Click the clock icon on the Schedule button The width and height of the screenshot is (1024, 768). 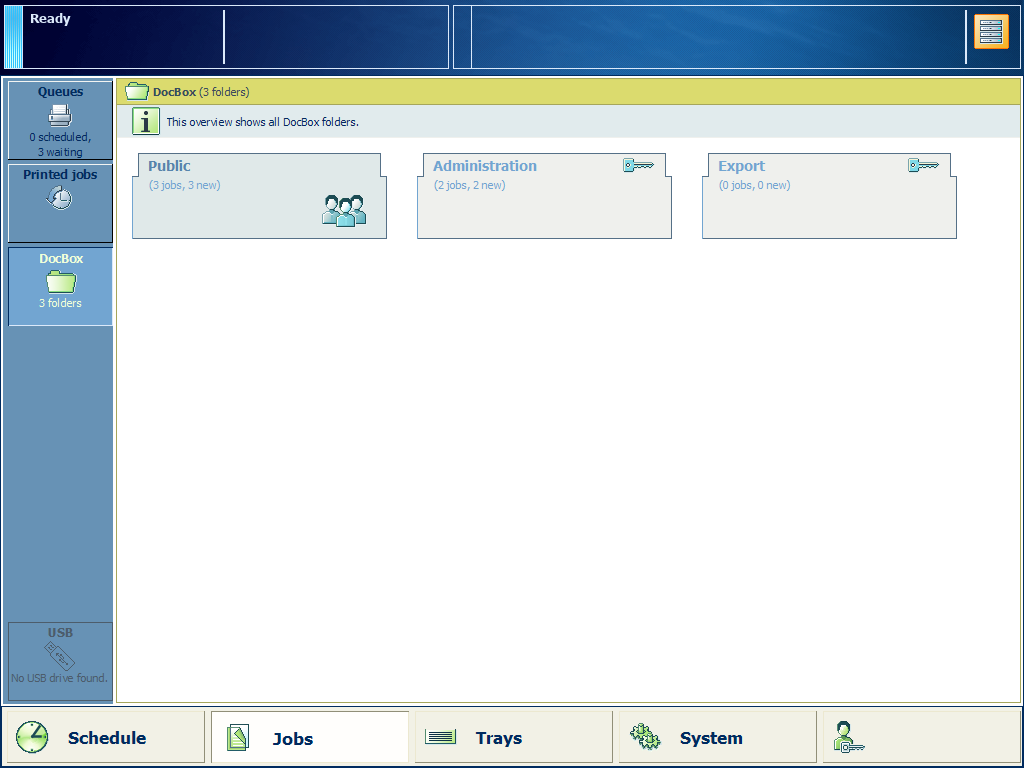[x=32, y=737]
